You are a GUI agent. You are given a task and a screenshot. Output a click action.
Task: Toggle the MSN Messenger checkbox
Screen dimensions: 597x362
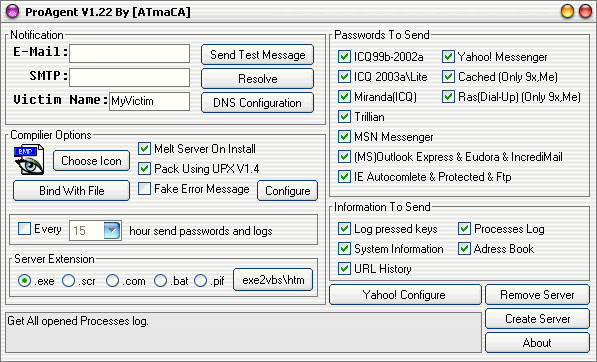tap(344, 136)
